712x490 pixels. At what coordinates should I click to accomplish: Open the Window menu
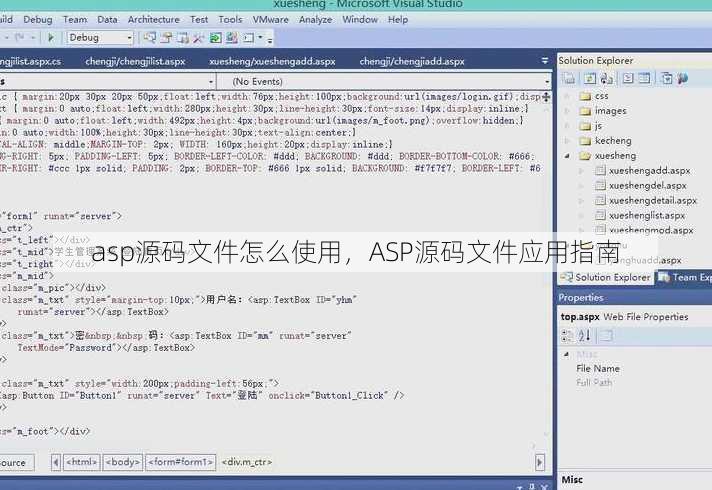tap(360, 20)
